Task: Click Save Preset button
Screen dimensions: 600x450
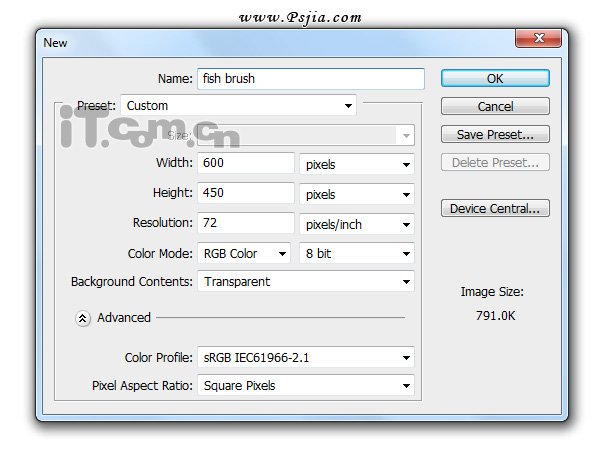Action: tap(495, 134)
